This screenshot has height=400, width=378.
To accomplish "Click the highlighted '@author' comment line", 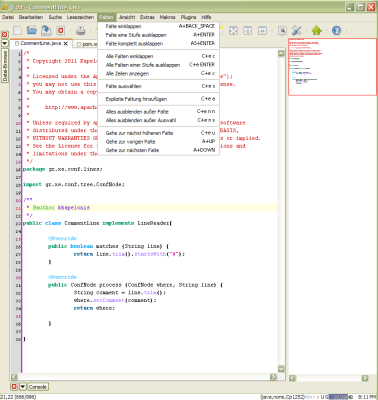I will pyautogui.click(x=149, y=208).
